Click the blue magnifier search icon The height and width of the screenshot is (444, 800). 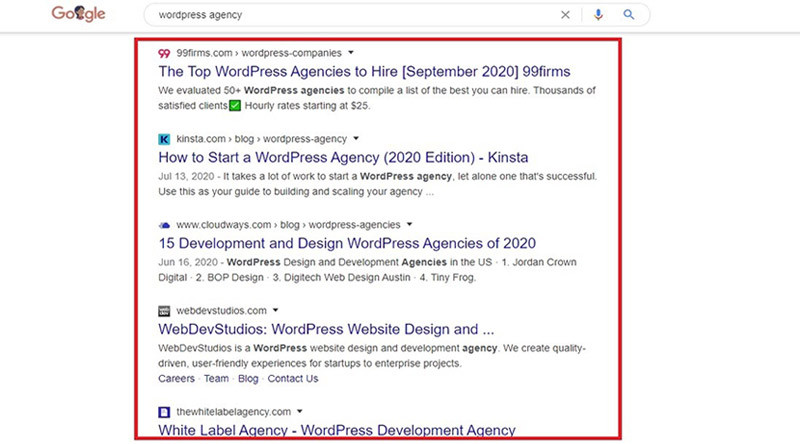629,15
